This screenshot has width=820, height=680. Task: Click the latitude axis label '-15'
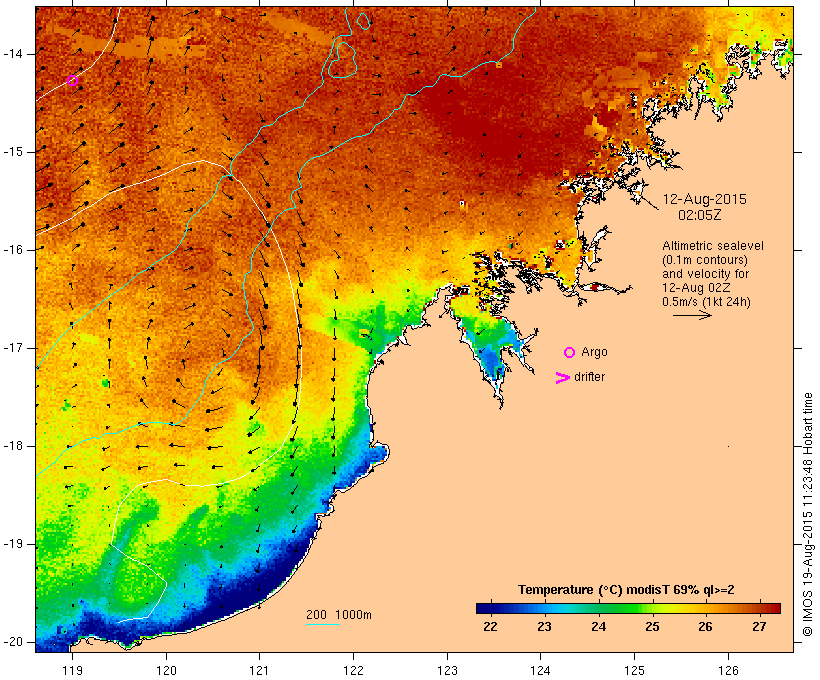coord(12,152)
